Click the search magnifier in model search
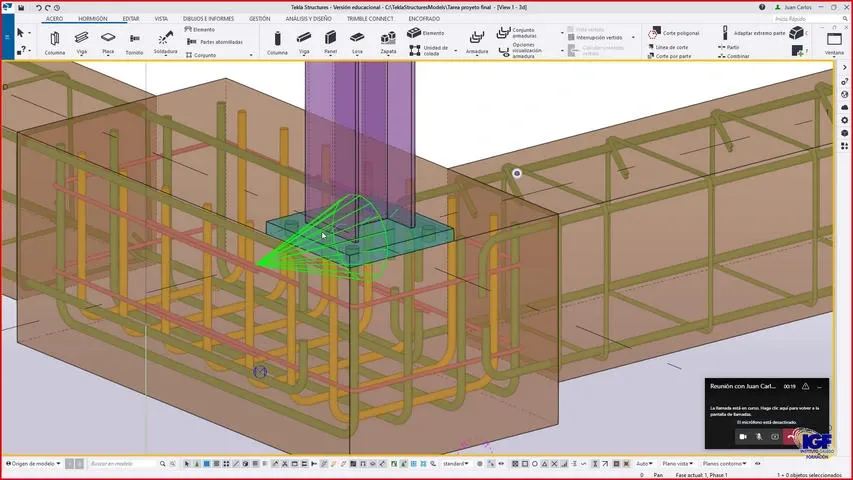This screenshot has height=480, width=853. click(162, 464)
